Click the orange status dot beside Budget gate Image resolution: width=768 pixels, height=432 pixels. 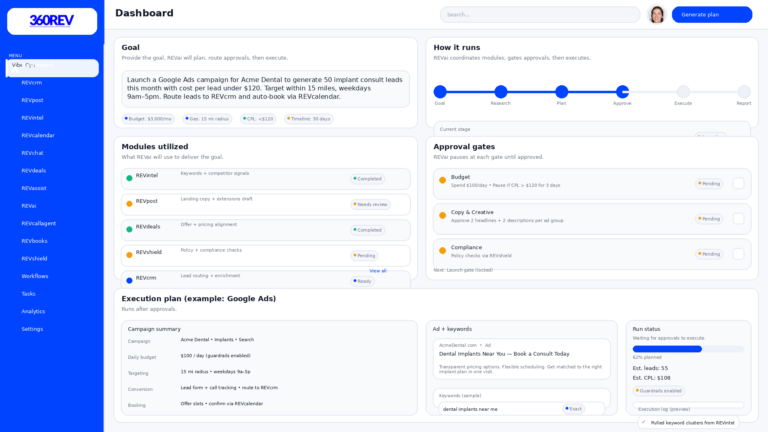click(x=442, y=180)
